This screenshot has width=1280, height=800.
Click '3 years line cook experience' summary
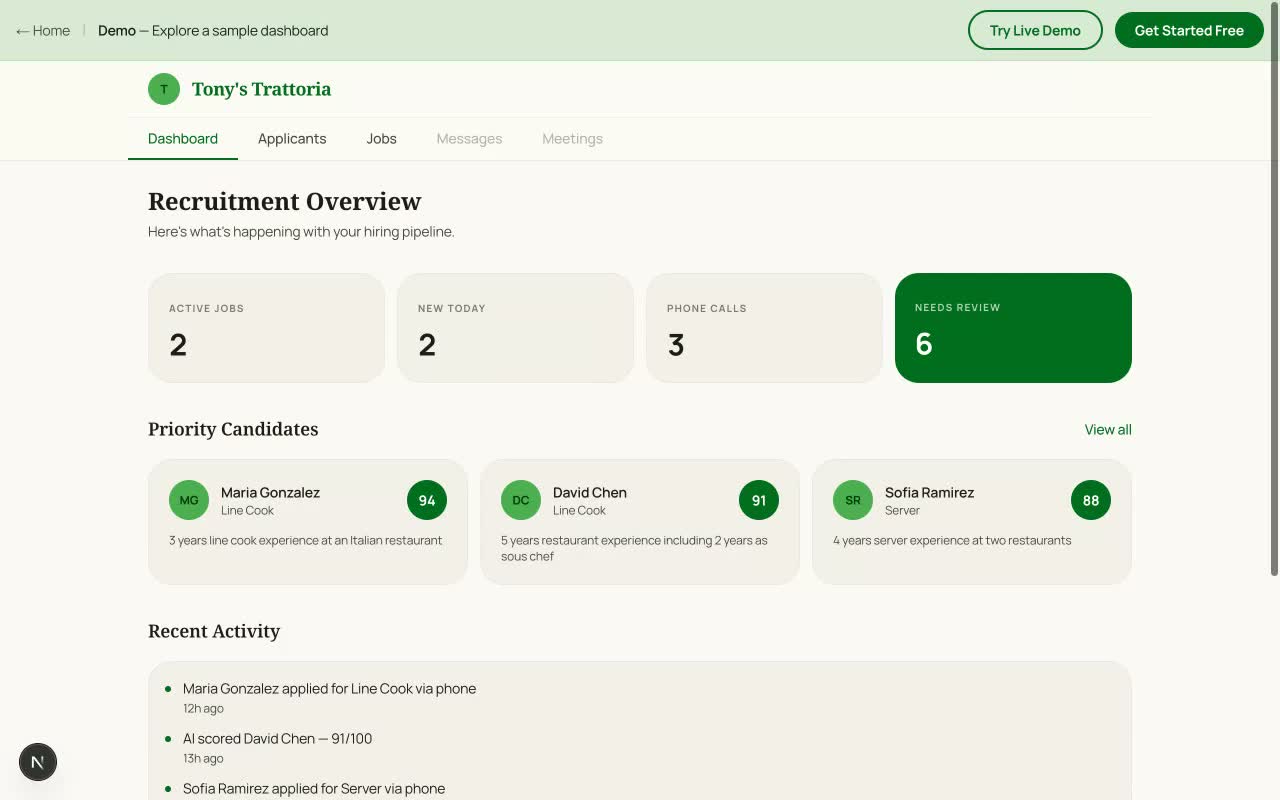[305, 541]
